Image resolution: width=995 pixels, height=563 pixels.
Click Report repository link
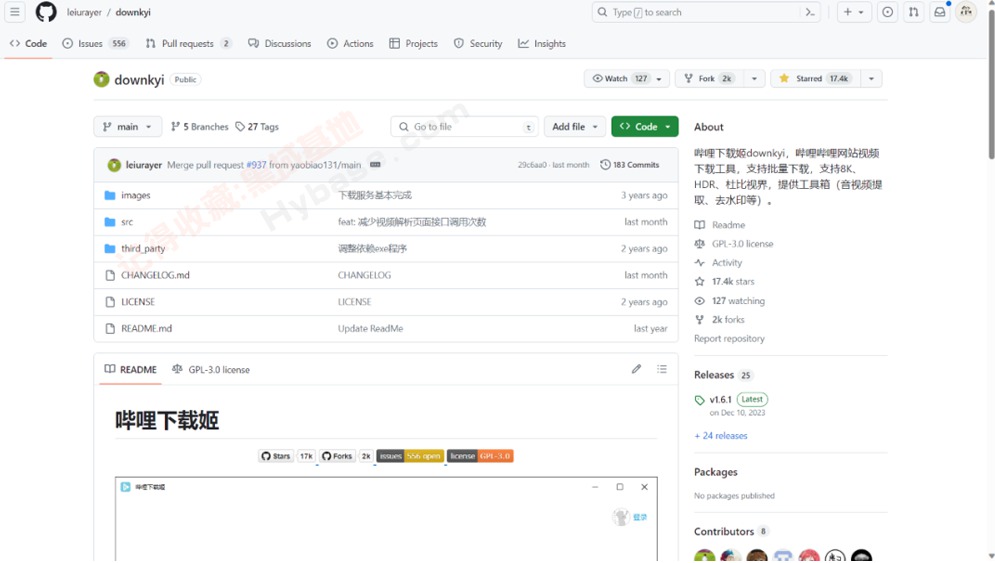click(x=729, y=339)
